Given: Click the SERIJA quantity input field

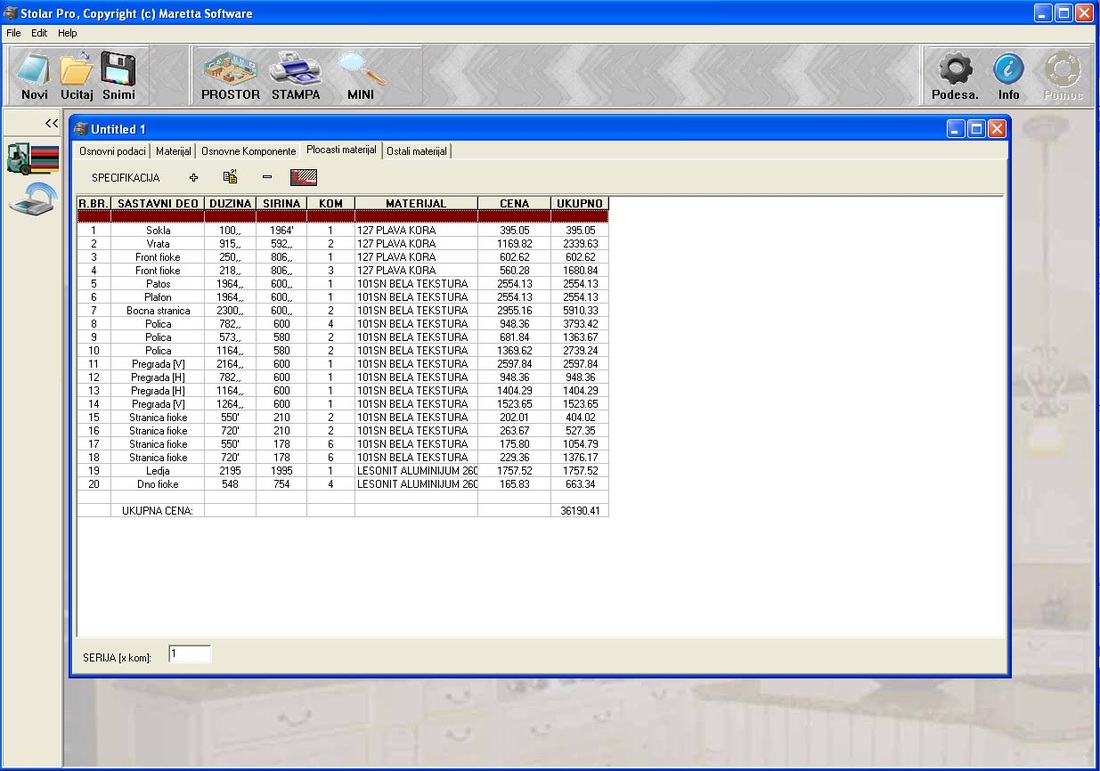Looking at the screenshot, I should 189,655.
